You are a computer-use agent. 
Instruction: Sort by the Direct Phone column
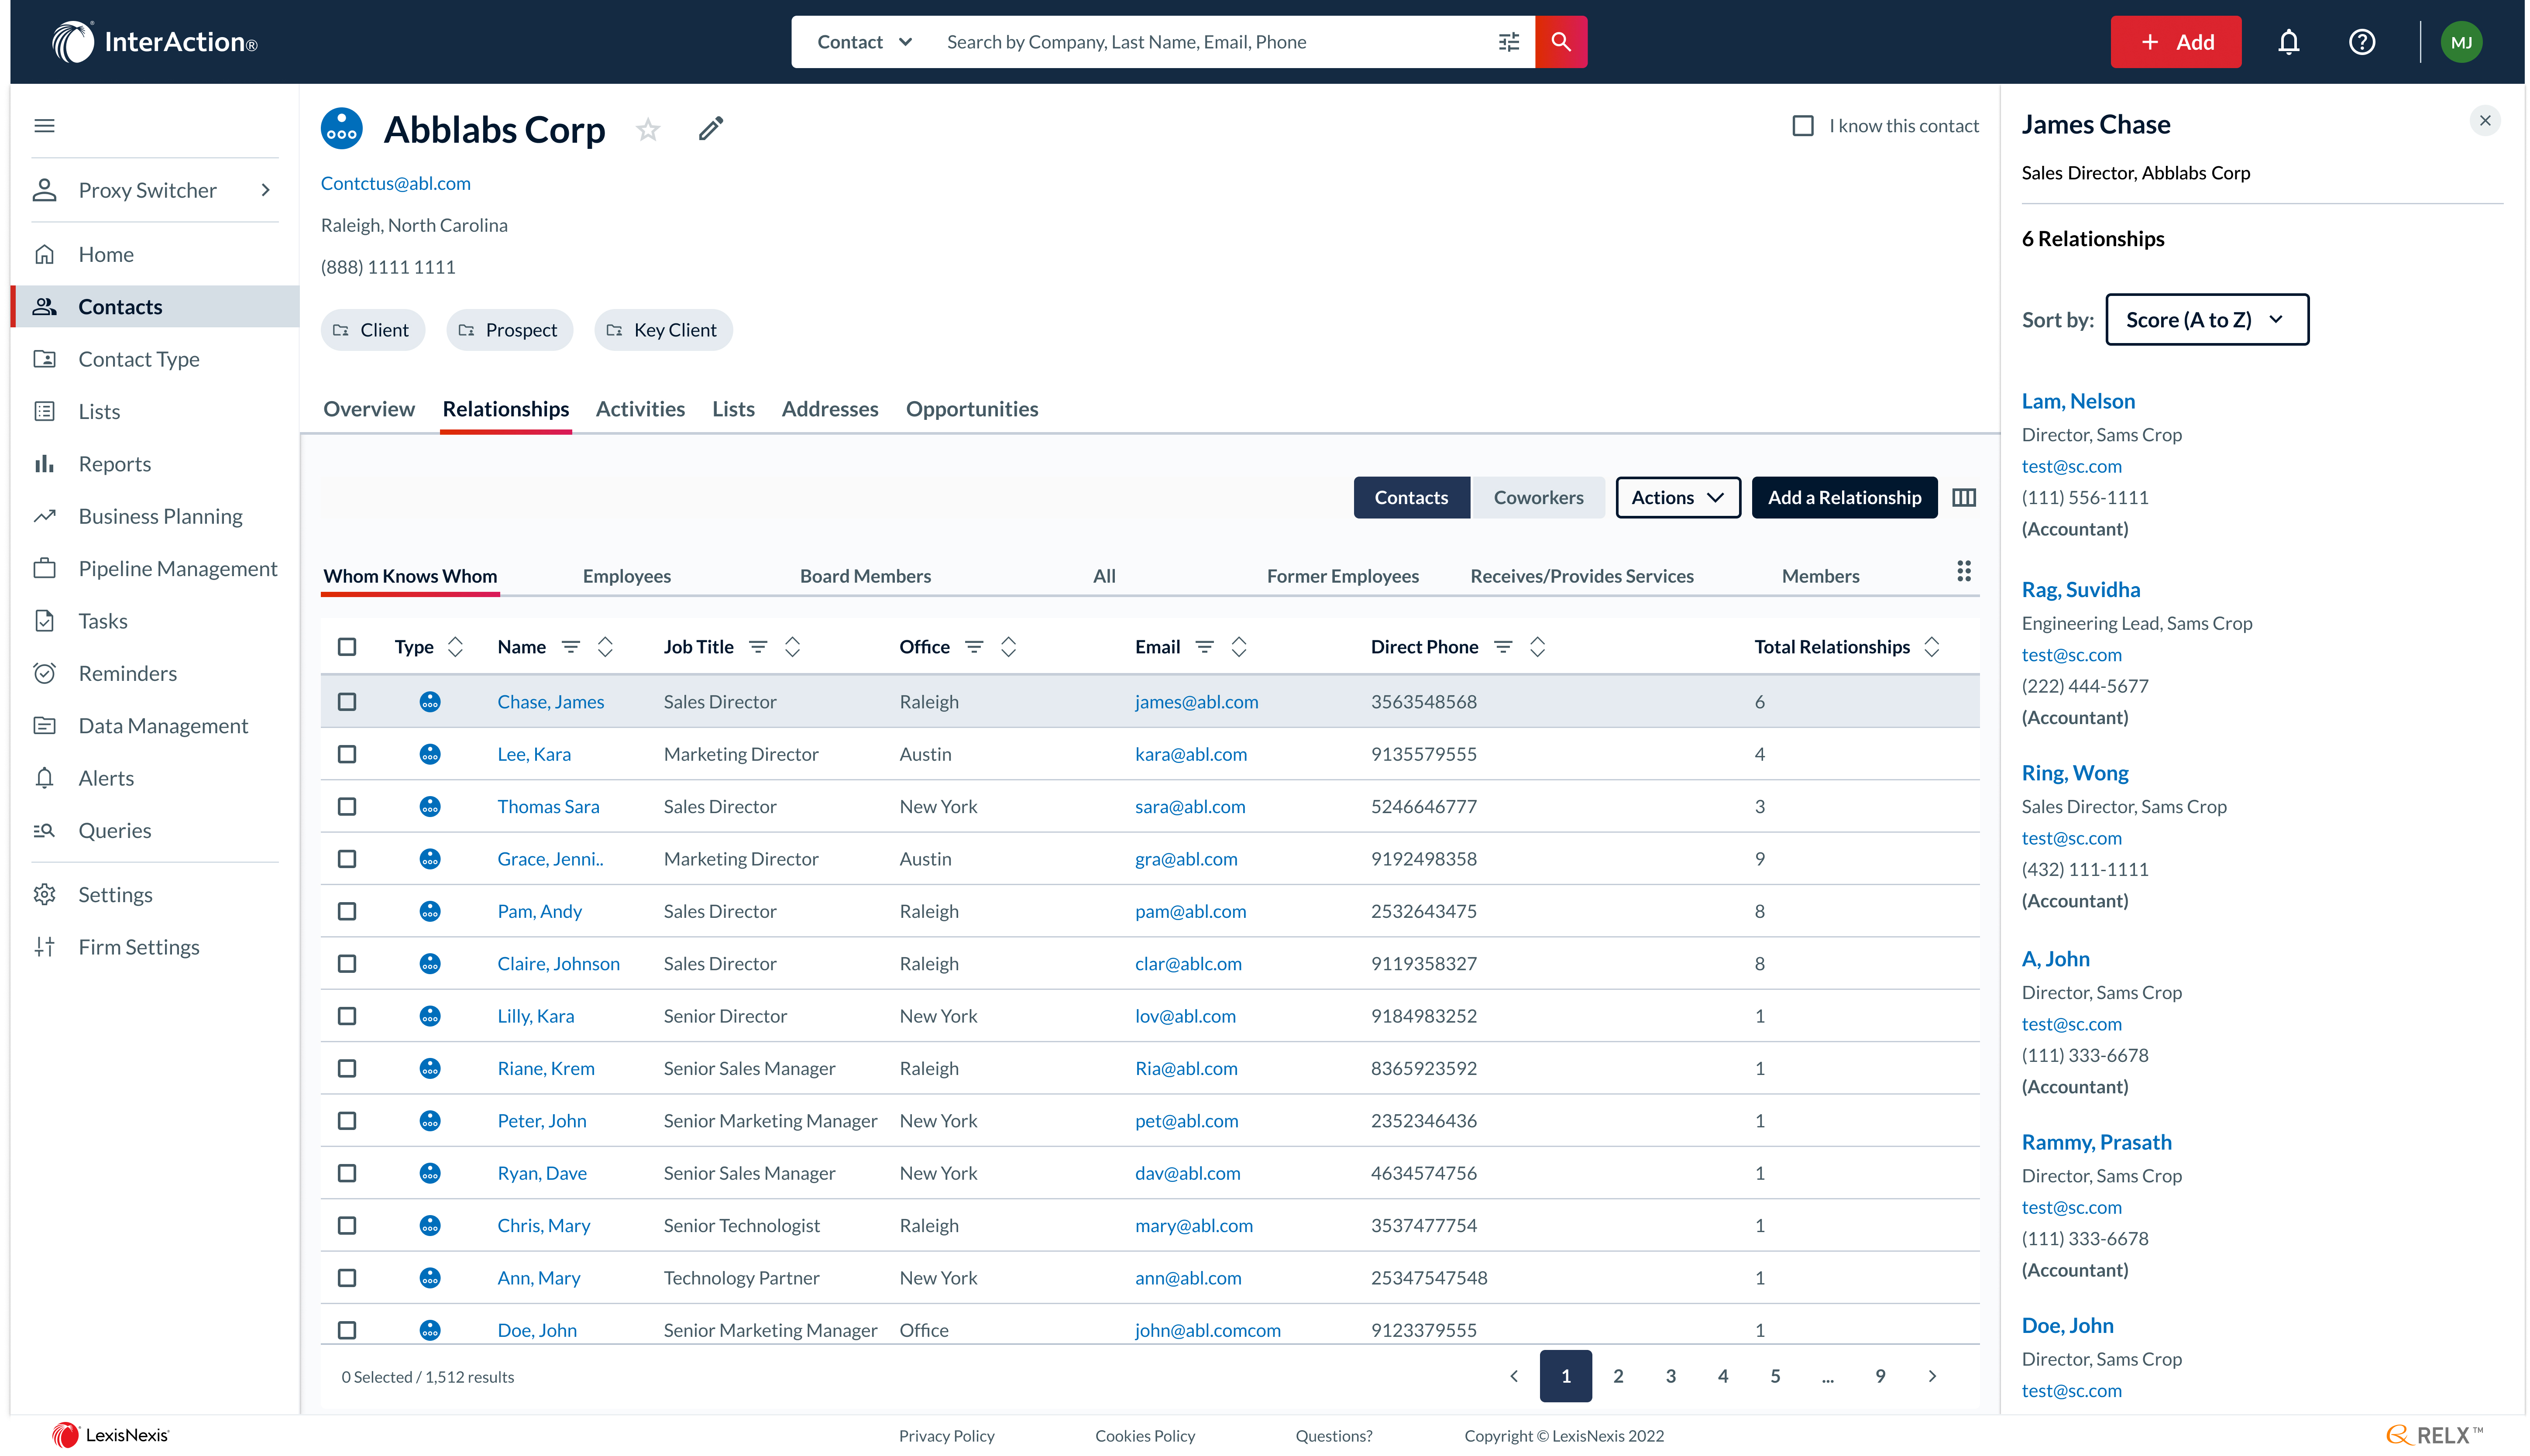pos(1537,647)
